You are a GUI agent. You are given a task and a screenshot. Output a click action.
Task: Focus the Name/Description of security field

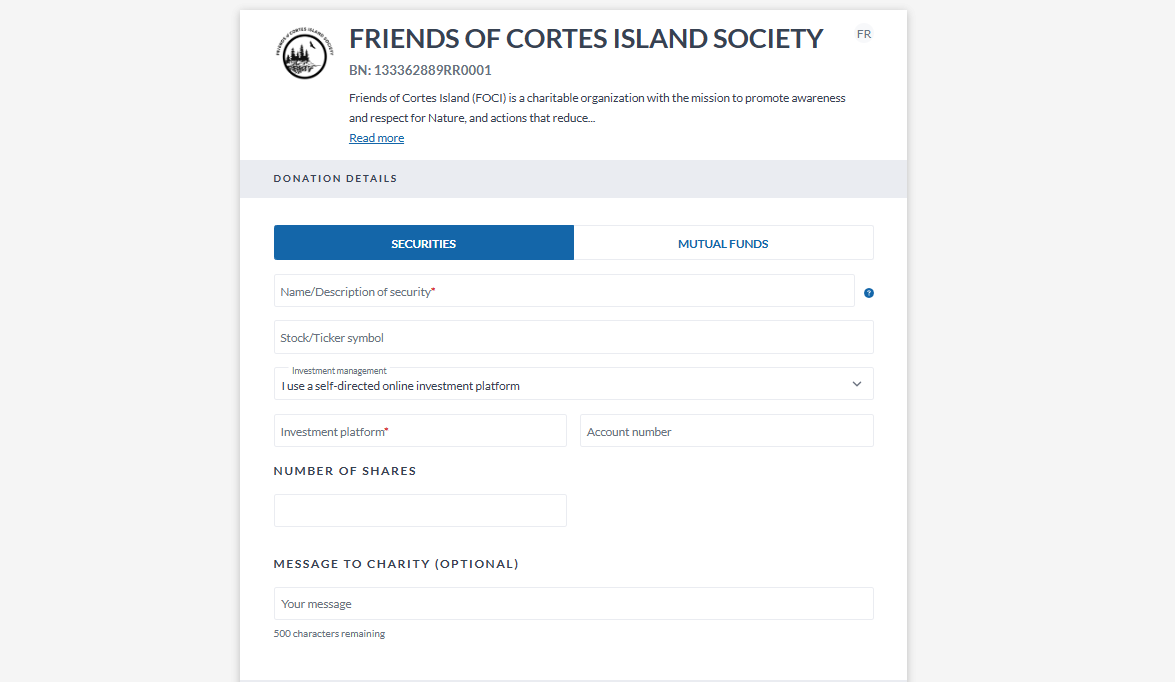(564, 291)
